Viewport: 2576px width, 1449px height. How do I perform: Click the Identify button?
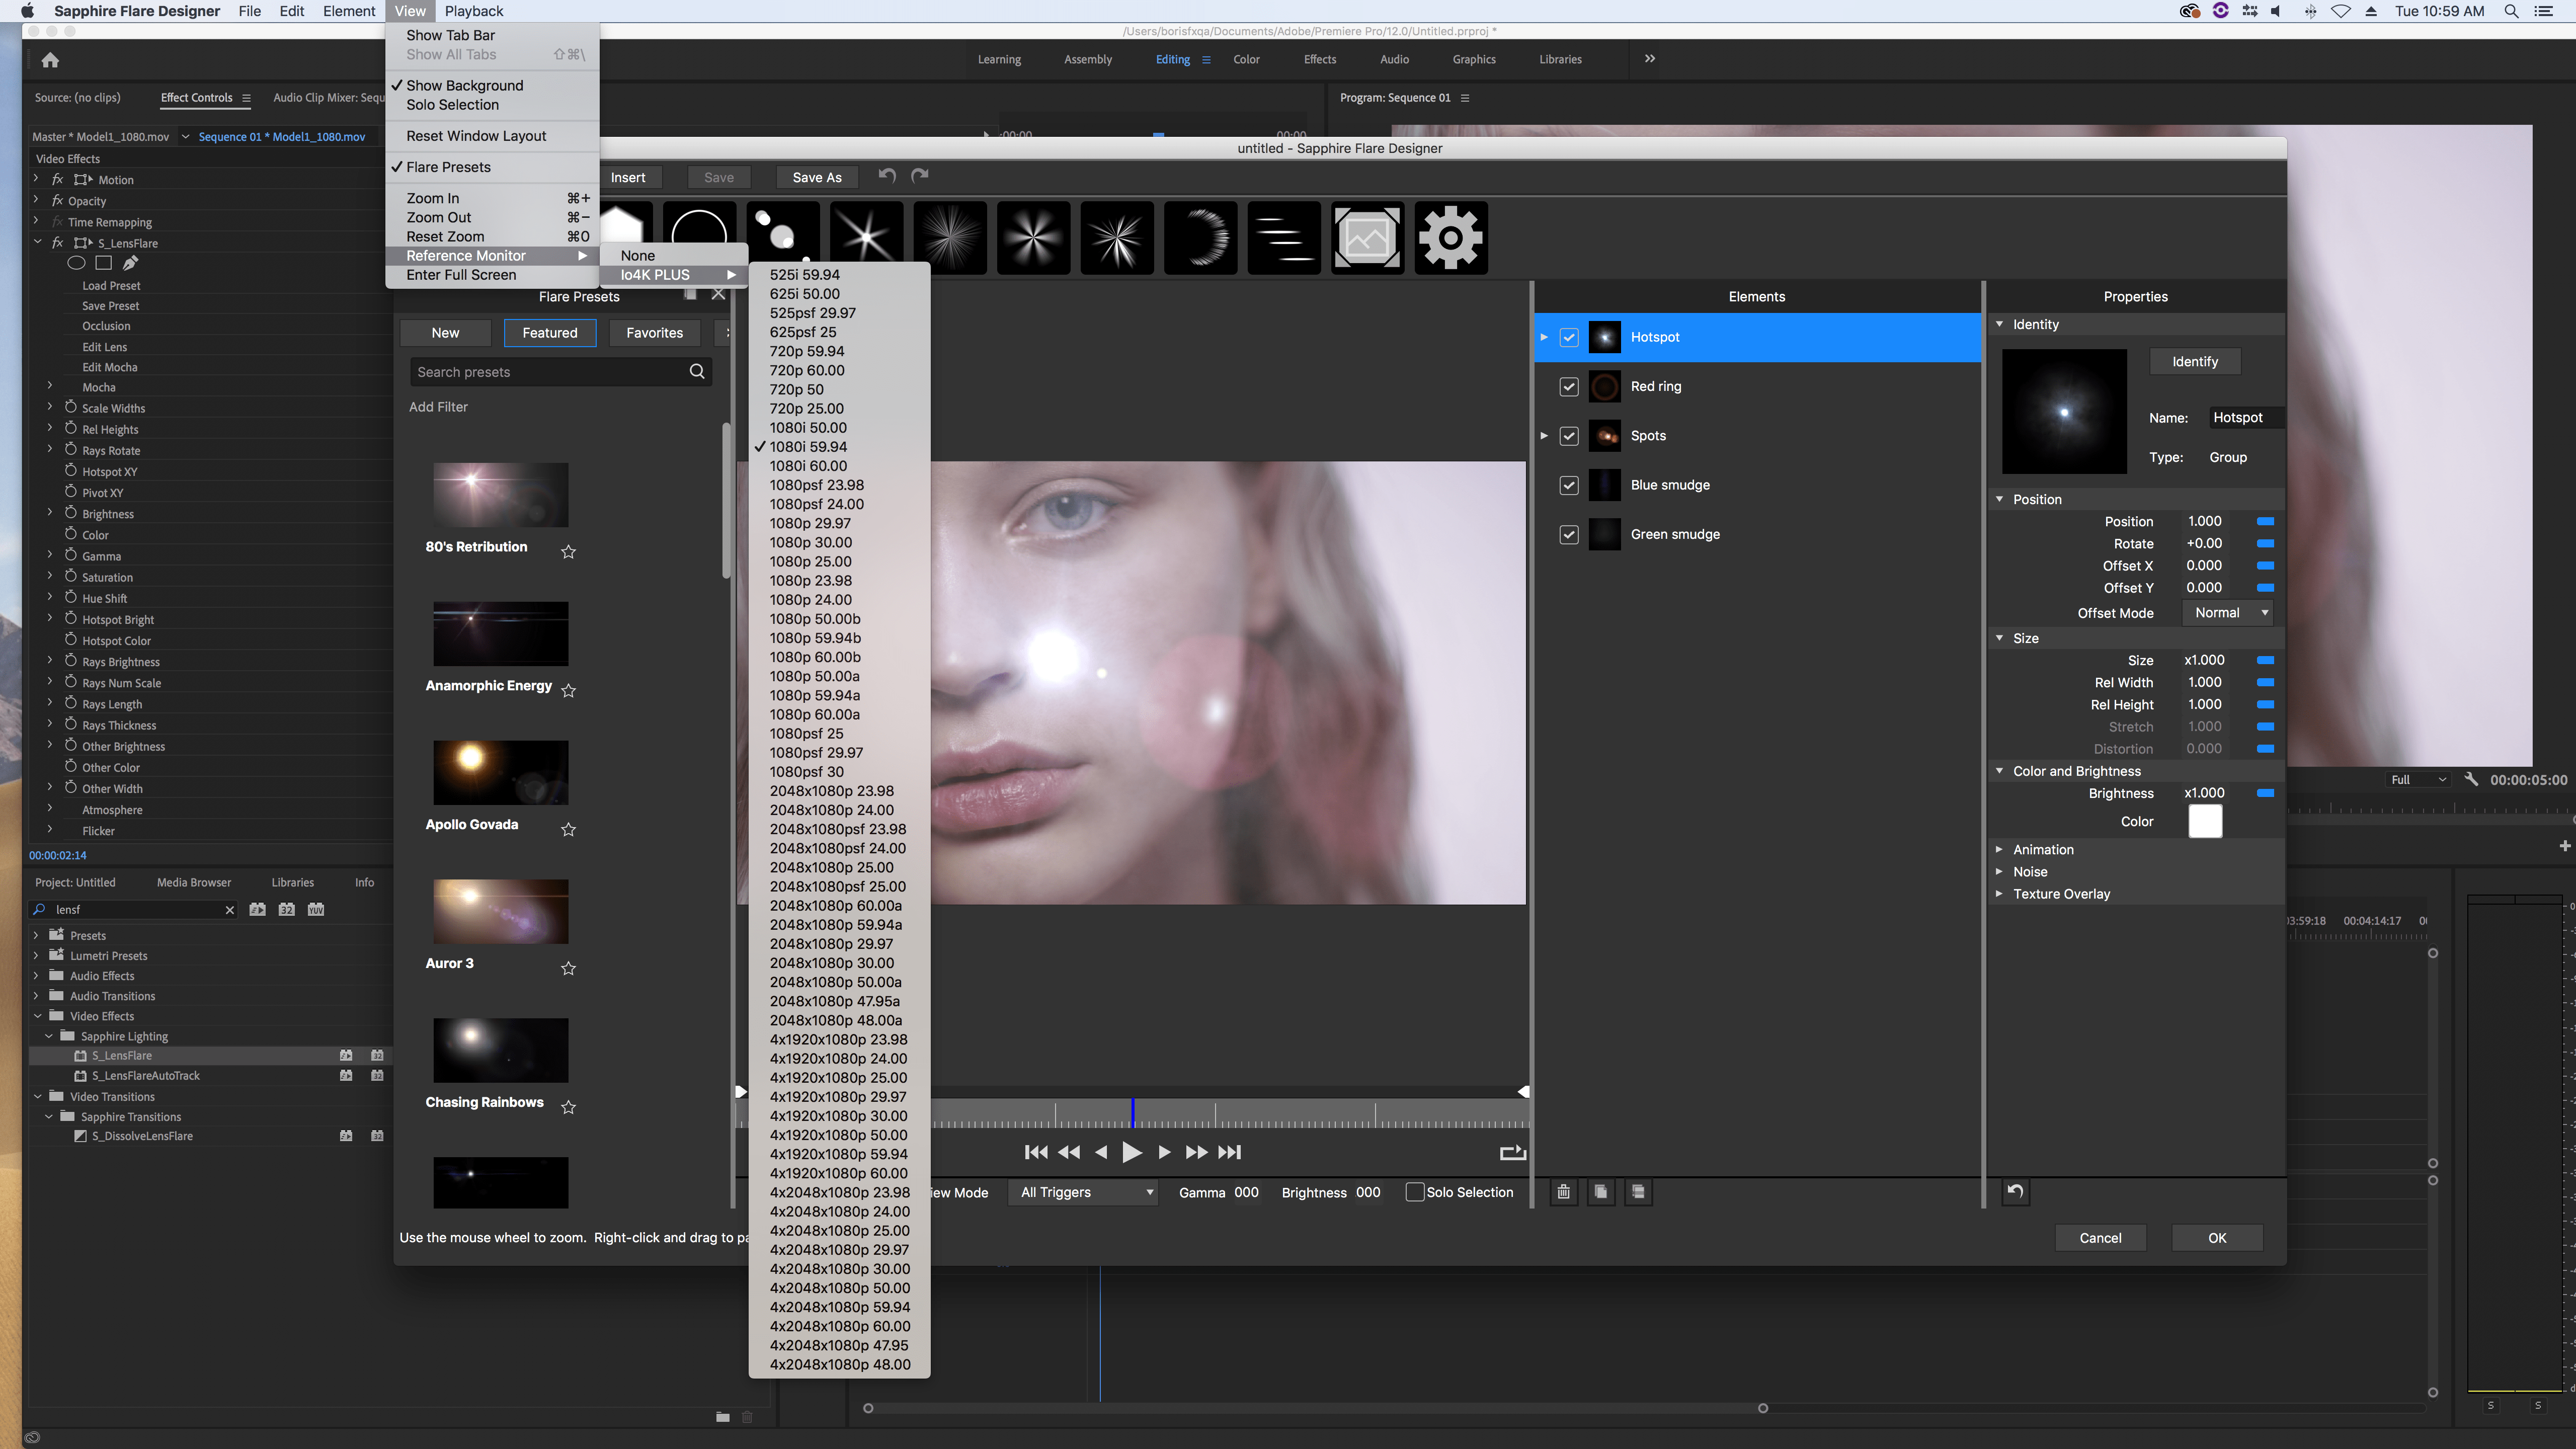[x=2194, y=362]
